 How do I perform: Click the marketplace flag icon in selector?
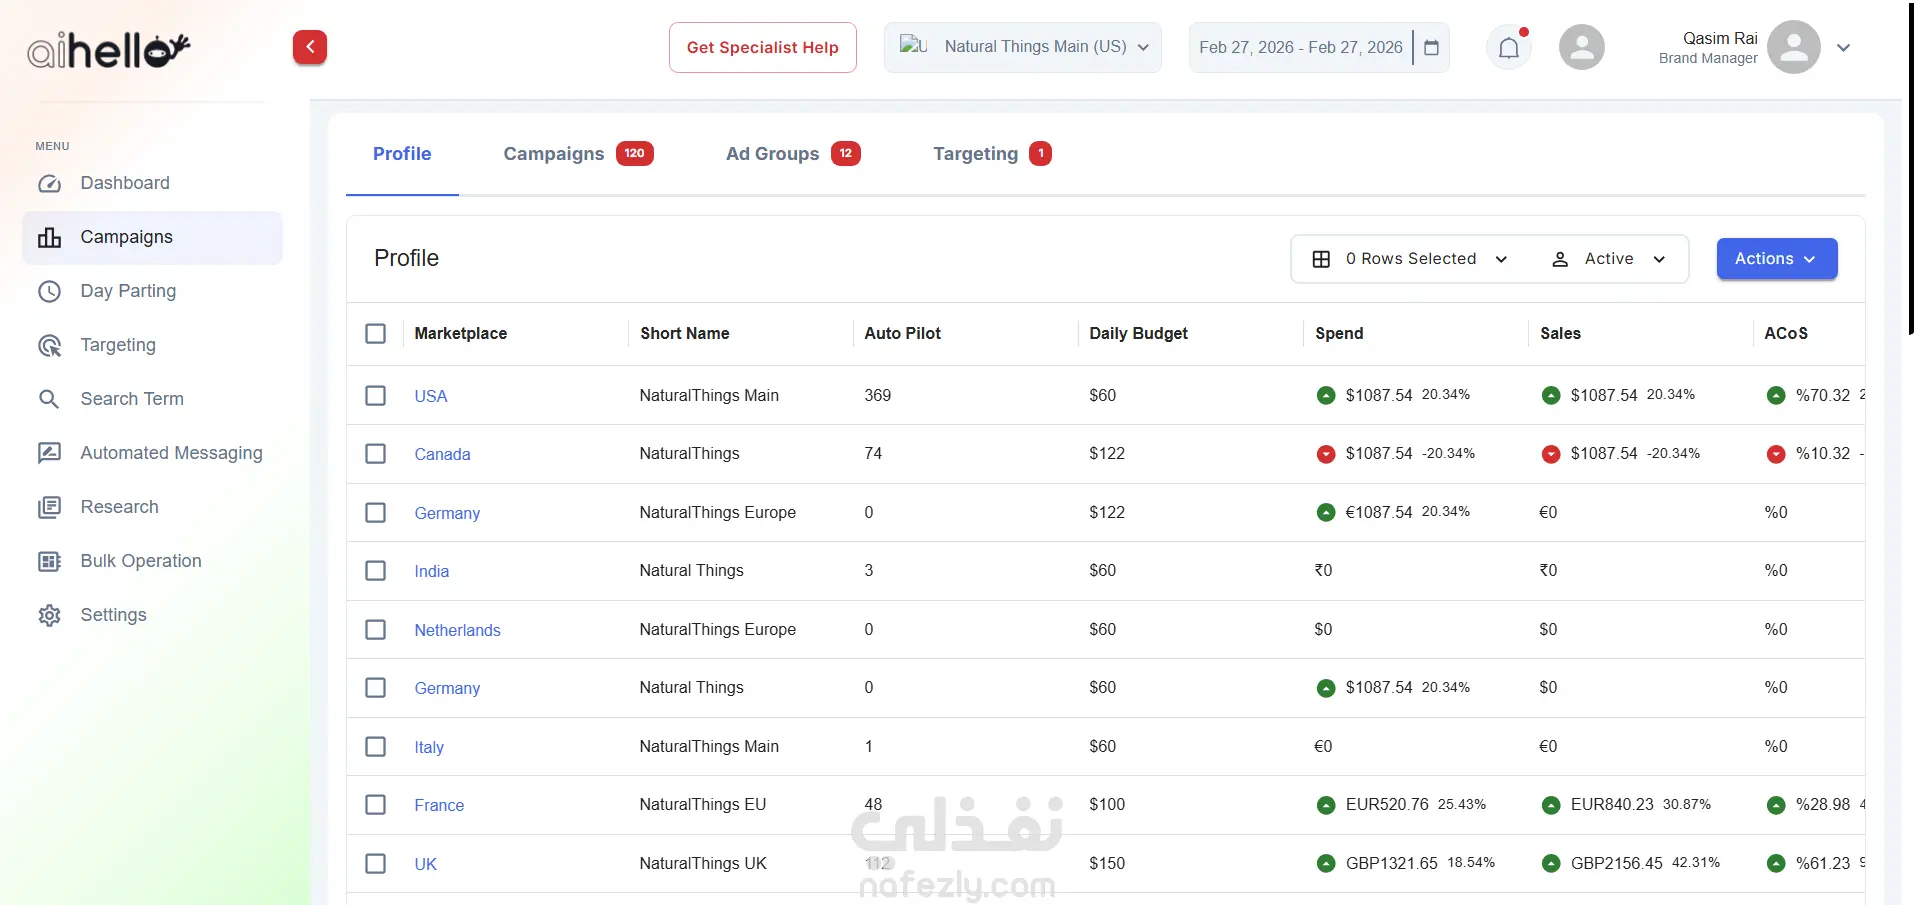point(914,46)
